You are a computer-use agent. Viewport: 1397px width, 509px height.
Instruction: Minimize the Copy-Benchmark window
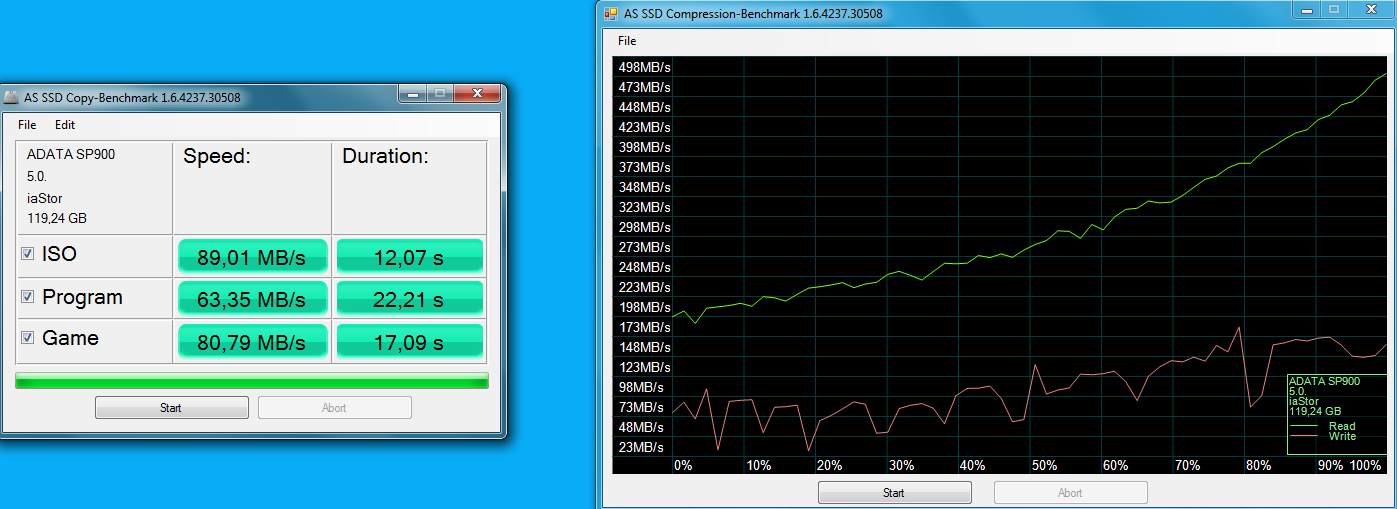pos(412,94)
